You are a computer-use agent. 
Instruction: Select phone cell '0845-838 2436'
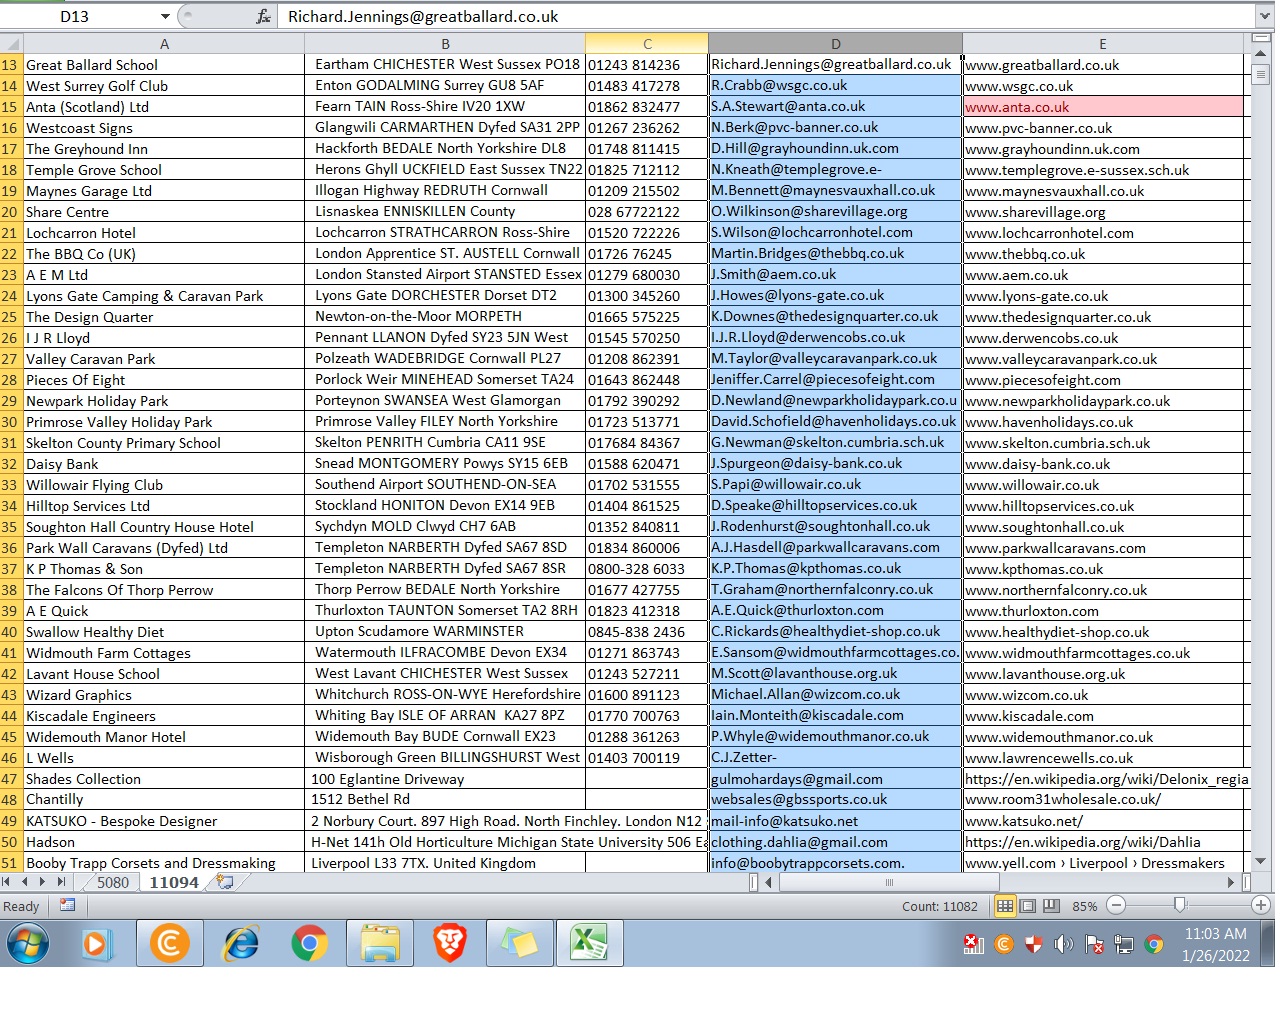647,631
